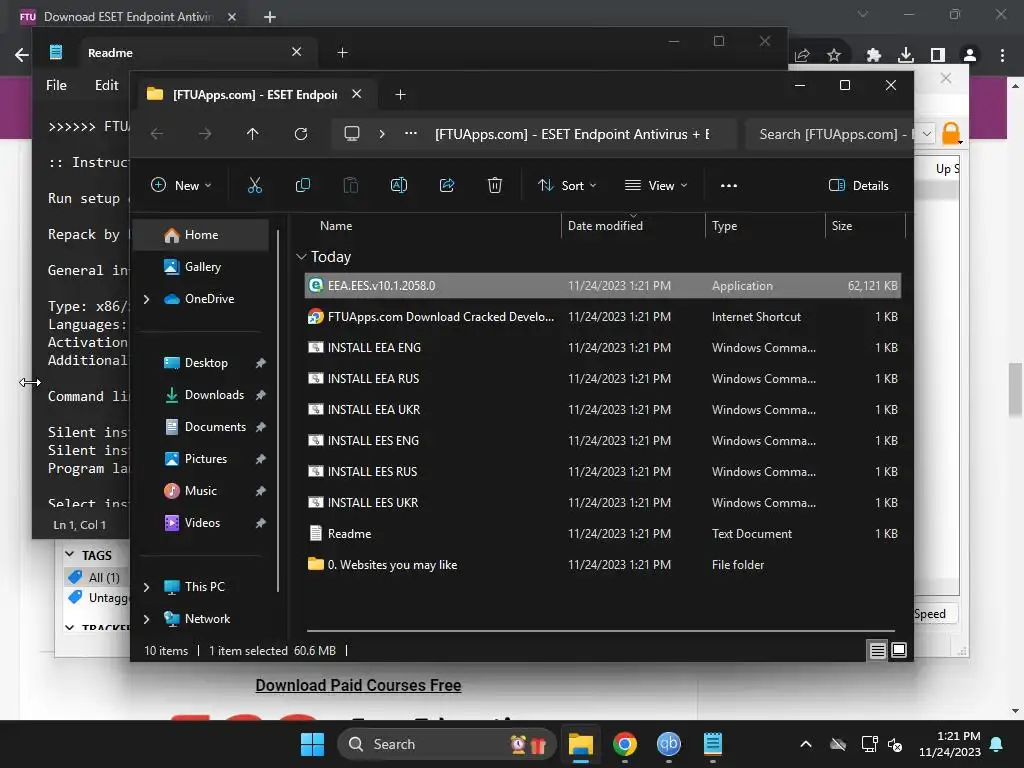Open the View dropdown menu
Screen dimensions: 1024x768
(656, 185)
